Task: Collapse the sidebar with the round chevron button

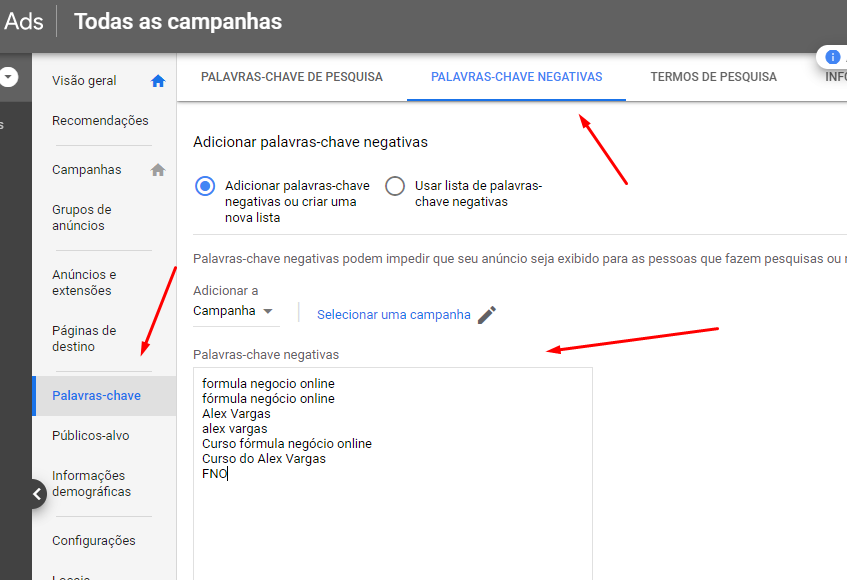Action: [x=37, y=494]
